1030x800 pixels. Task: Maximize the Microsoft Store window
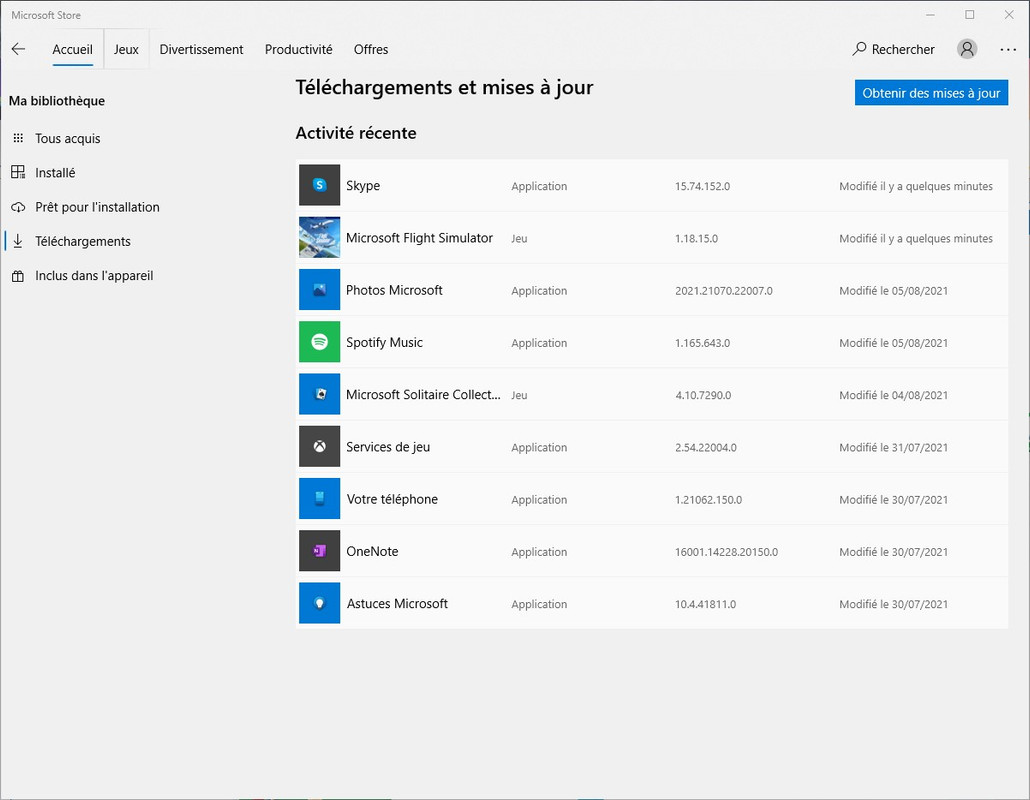[970, 14]
